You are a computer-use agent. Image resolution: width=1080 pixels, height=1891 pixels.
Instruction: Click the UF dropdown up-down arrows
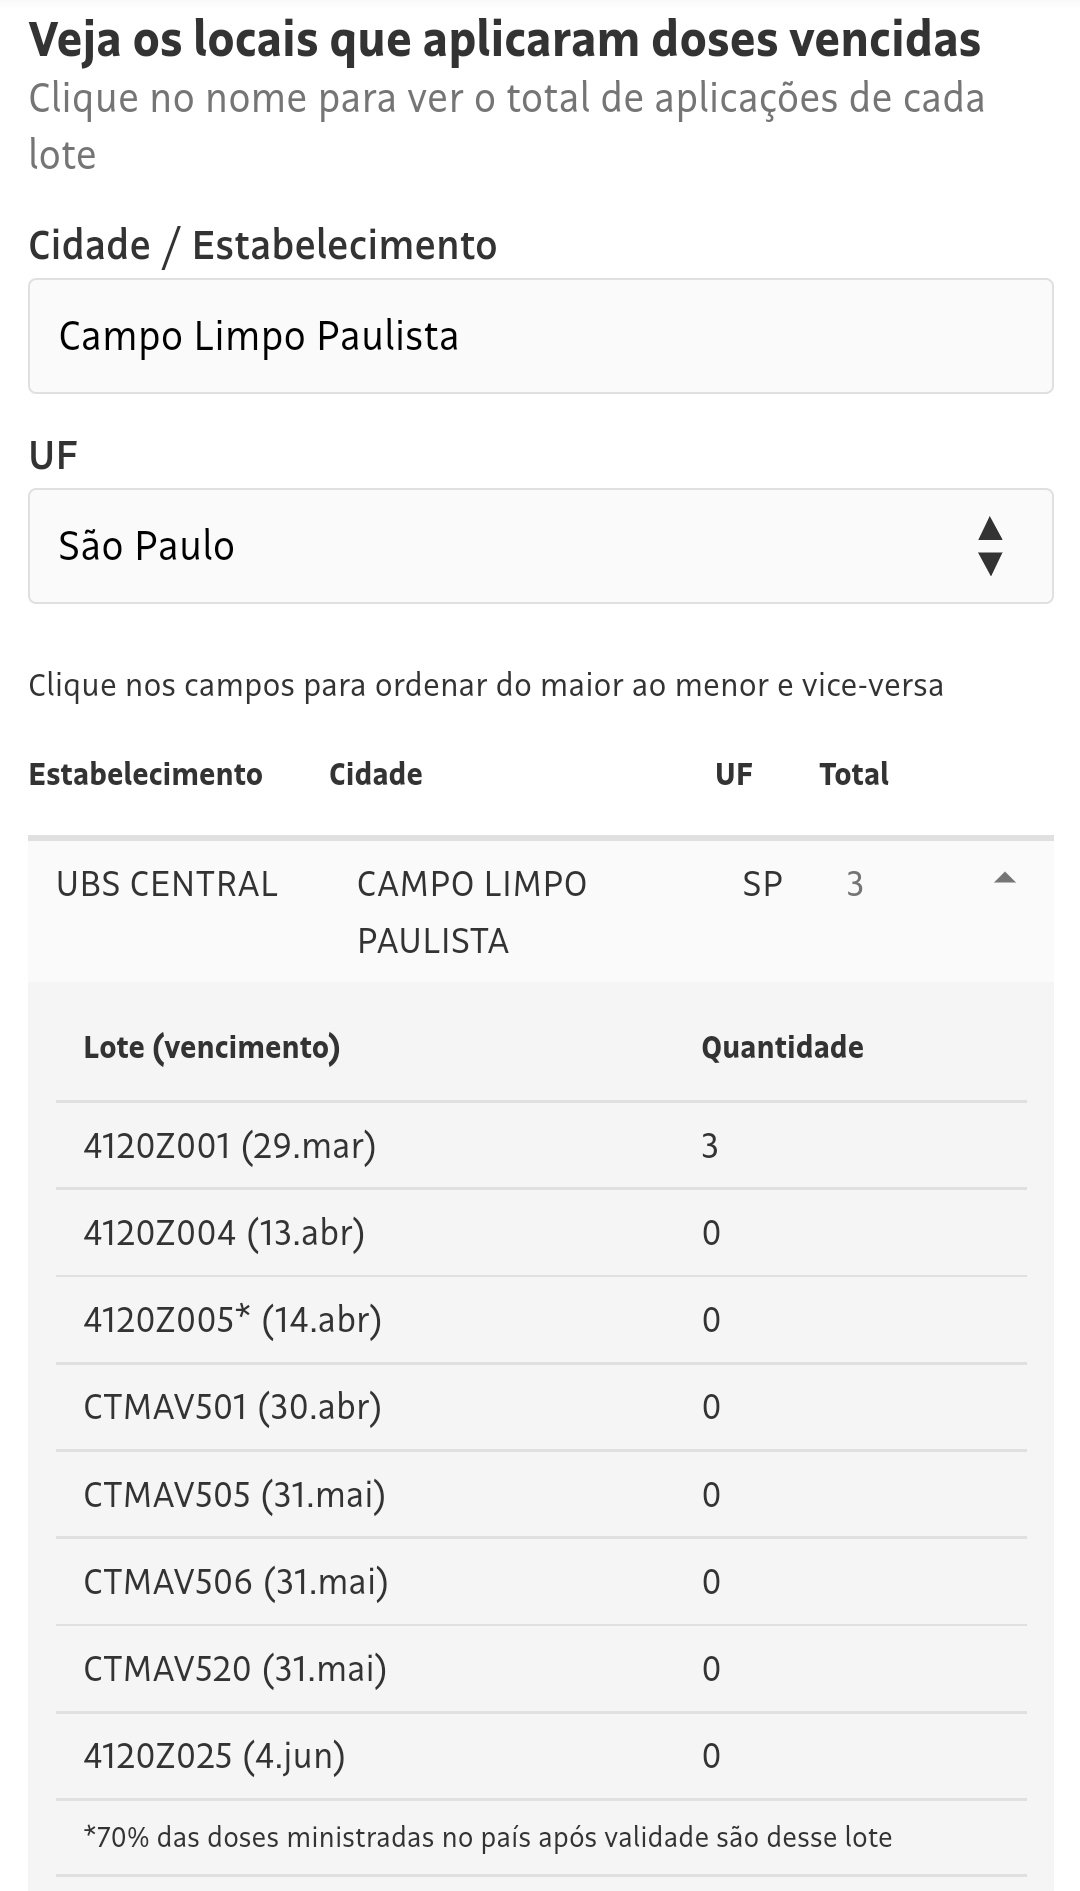click(990, 546)
